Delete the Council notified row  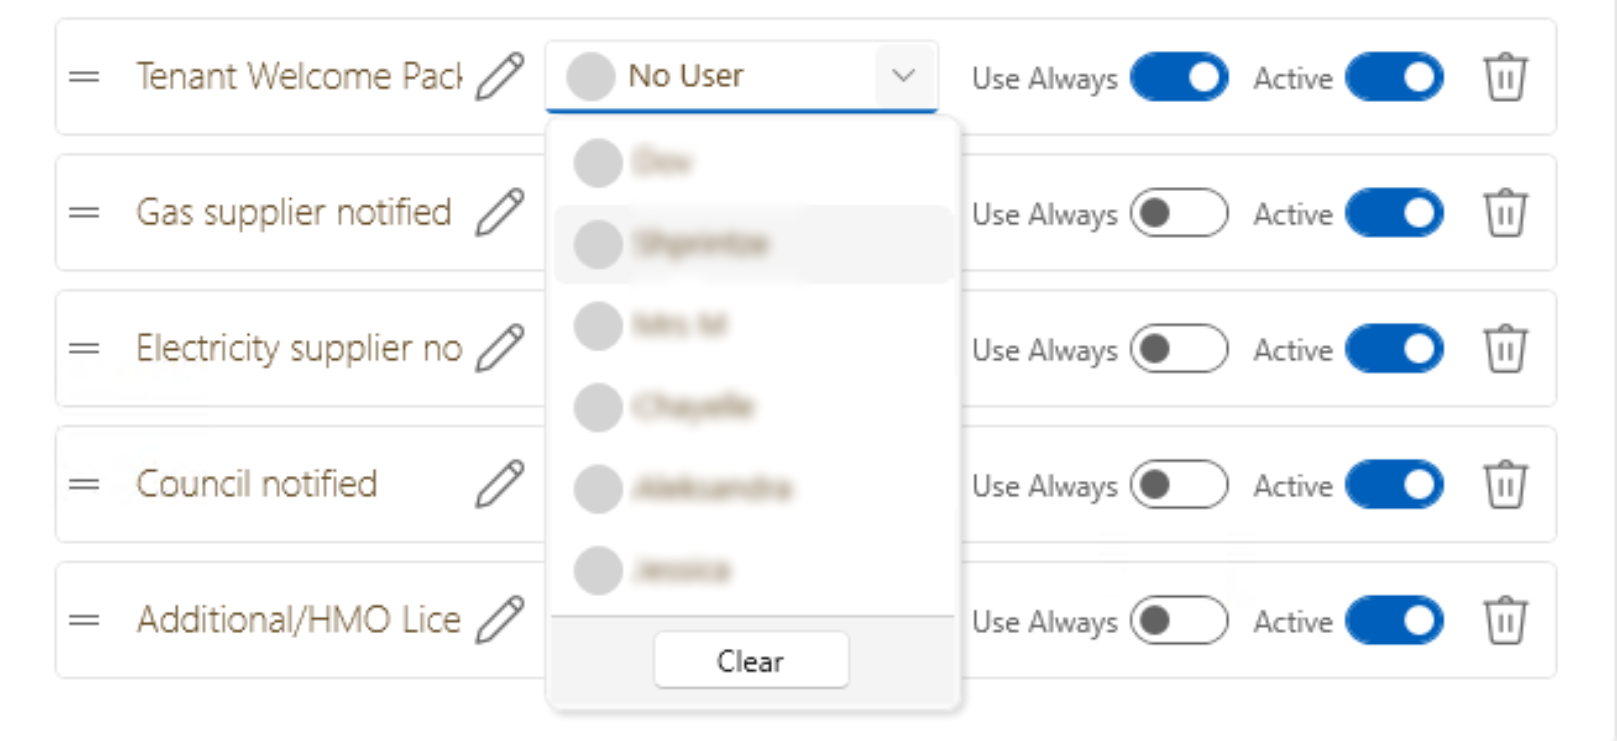1505,485
